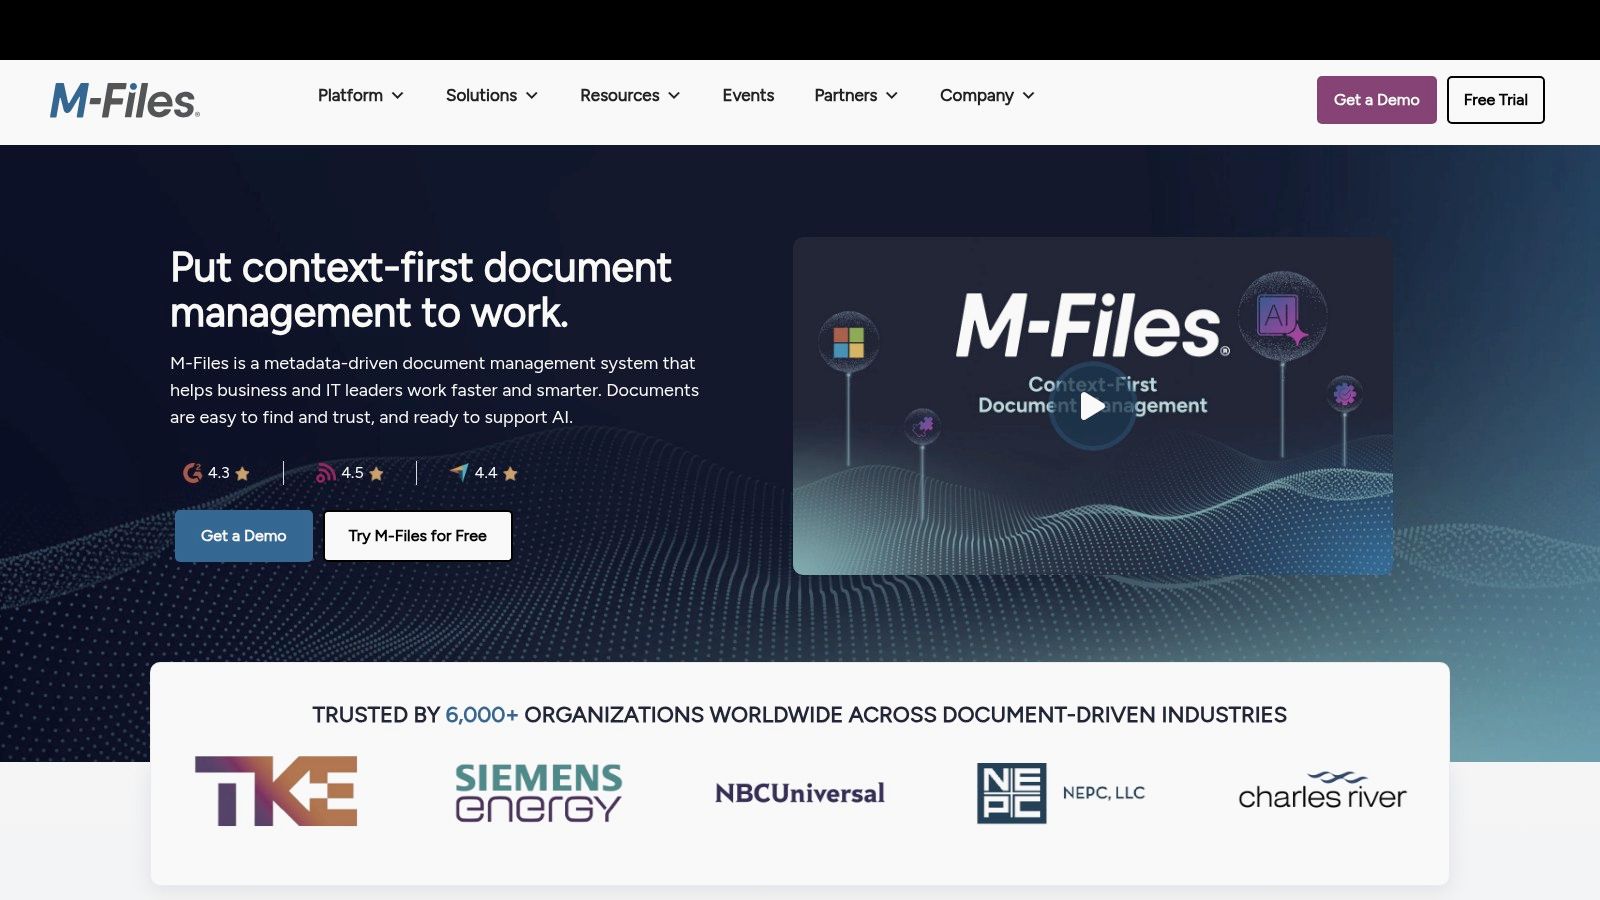Image resolution: width=1600 pixels, height=900 pixels.
Task: Click the purple Get a Demo header button
Action: [x=1376, y=100]
